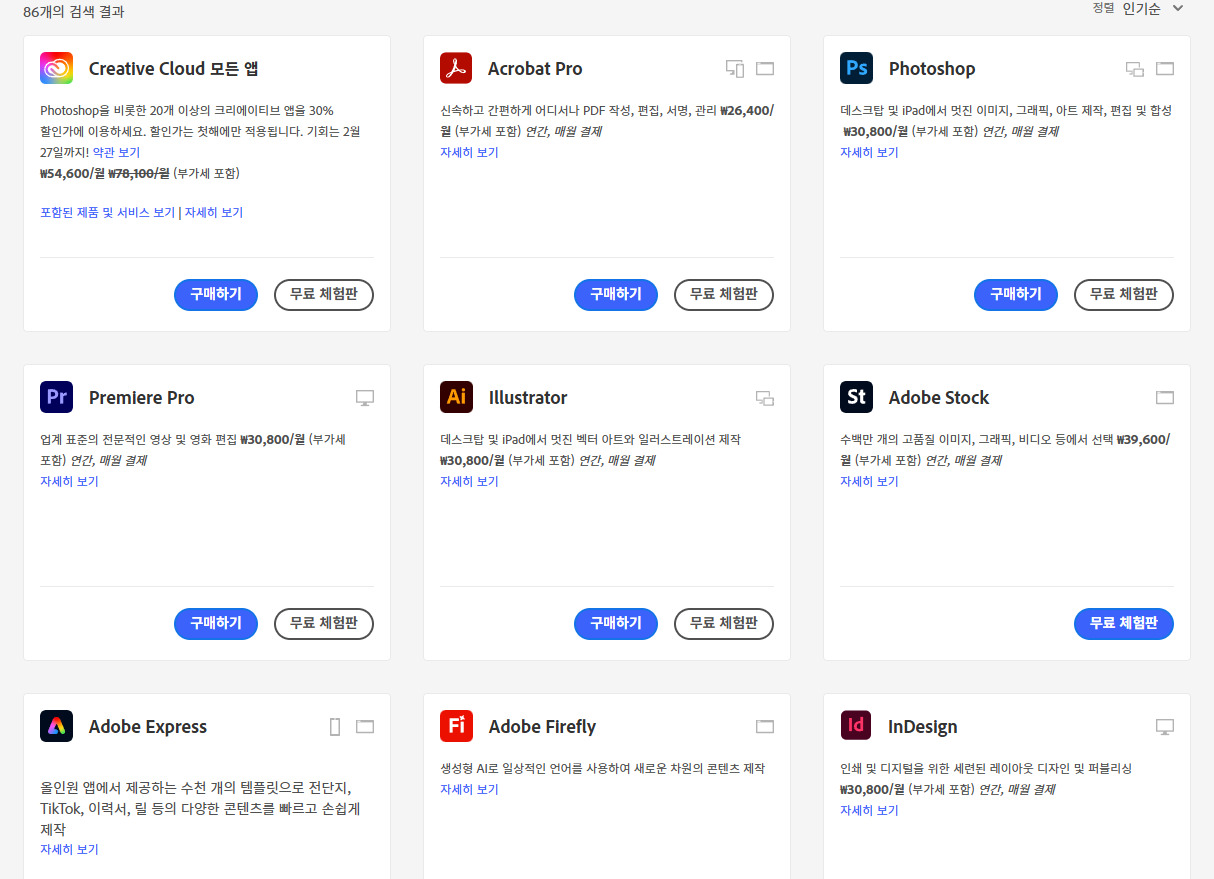The height and width of the screenshot is (879, 1214).
Task: Click 구매하기 for Illustrator
Action: tap(616, 624)
